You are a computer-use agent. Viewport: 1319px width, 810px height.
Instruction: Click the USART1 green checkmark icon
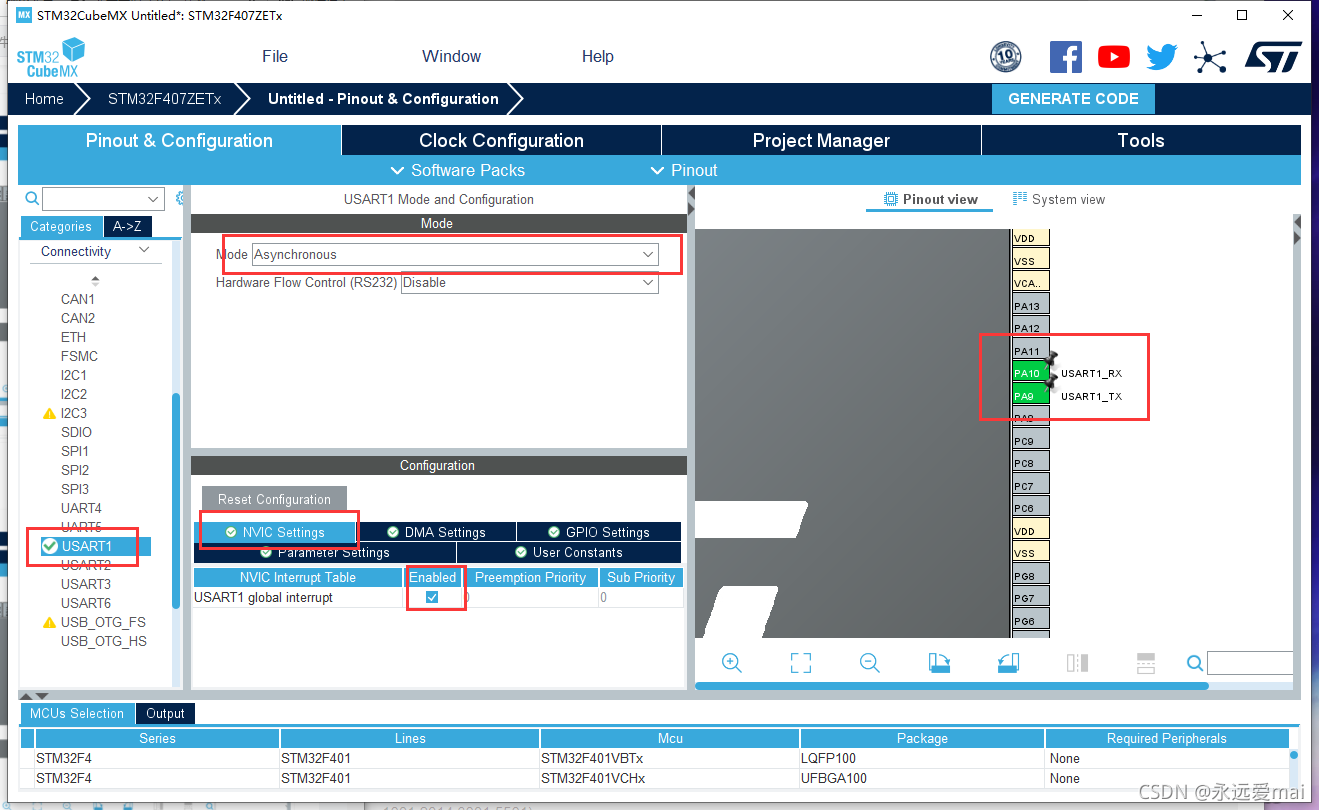(49, 546)
